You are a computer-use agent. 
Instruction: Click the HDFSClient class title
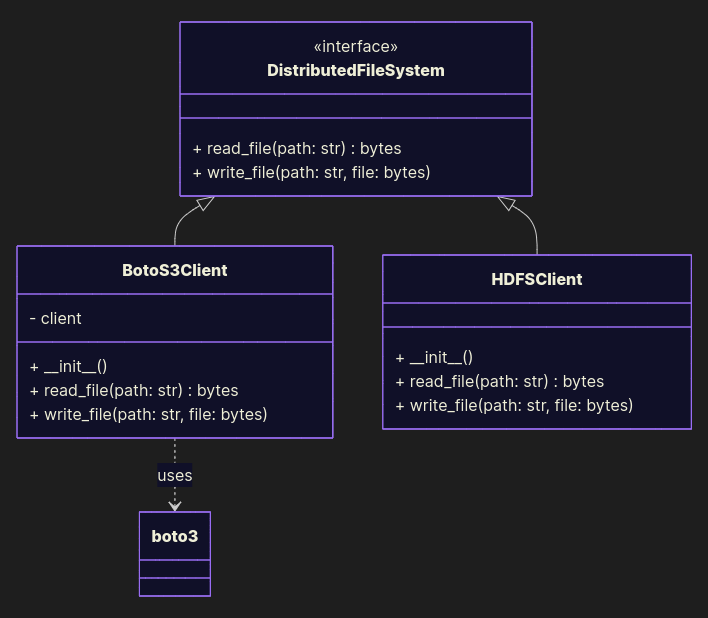click(537, 279)
